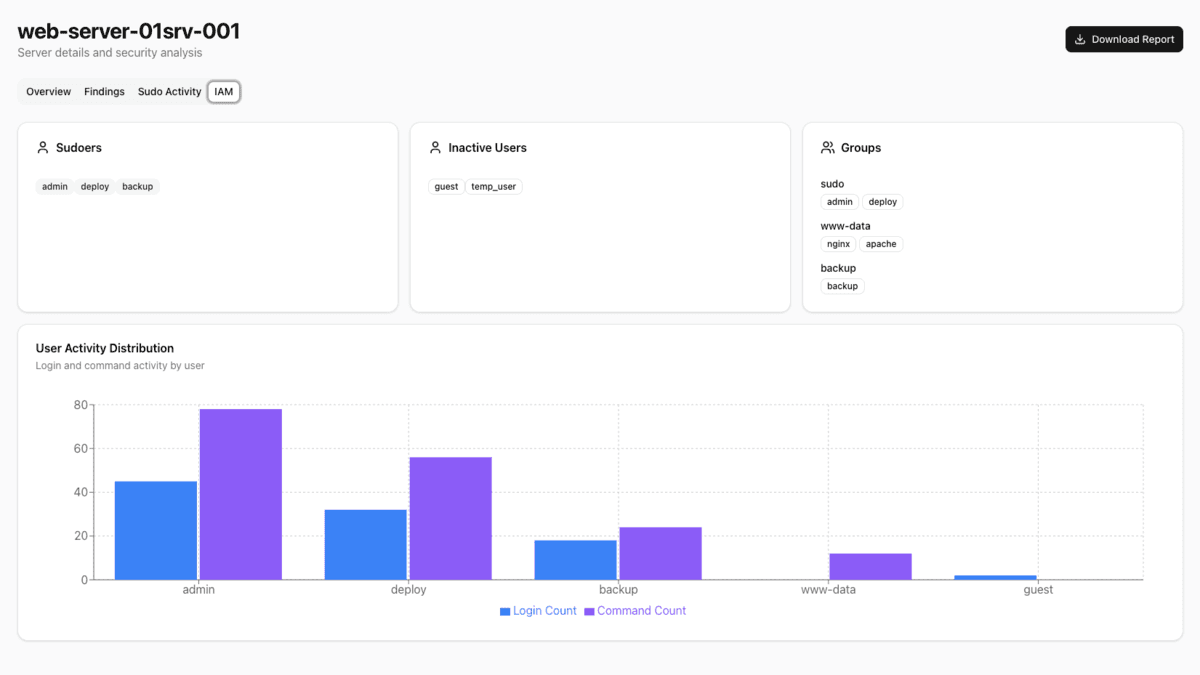Select the guest badge under Inactive Users
This screenshot has width=1200, height=675.
pyautogui.click(x=446, y=186)
